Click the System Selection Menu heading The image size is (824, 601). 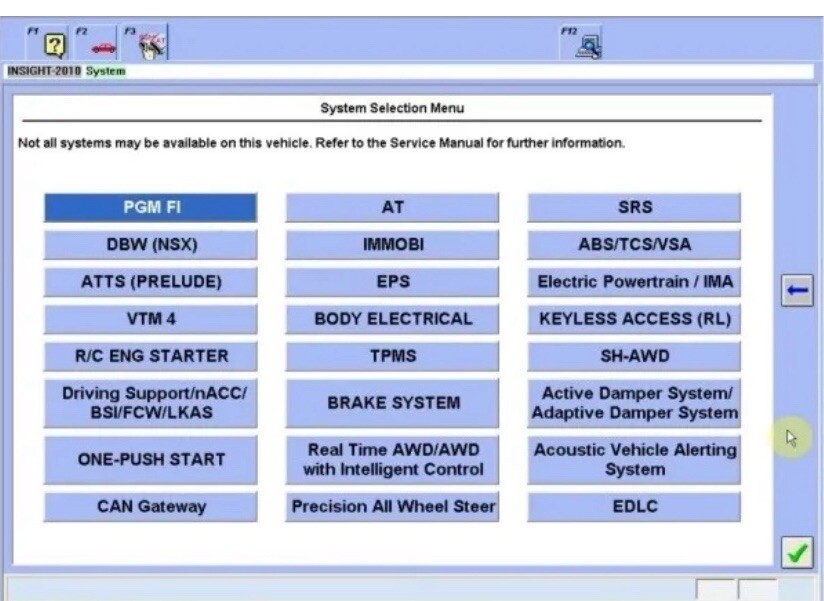392,108
